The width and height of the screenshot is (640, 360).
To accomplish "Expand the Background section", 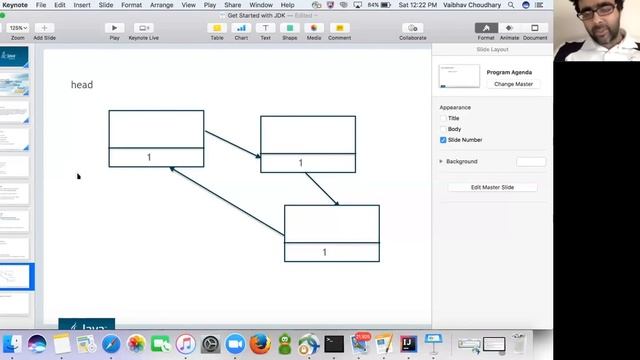I will (x=441, y=162).
